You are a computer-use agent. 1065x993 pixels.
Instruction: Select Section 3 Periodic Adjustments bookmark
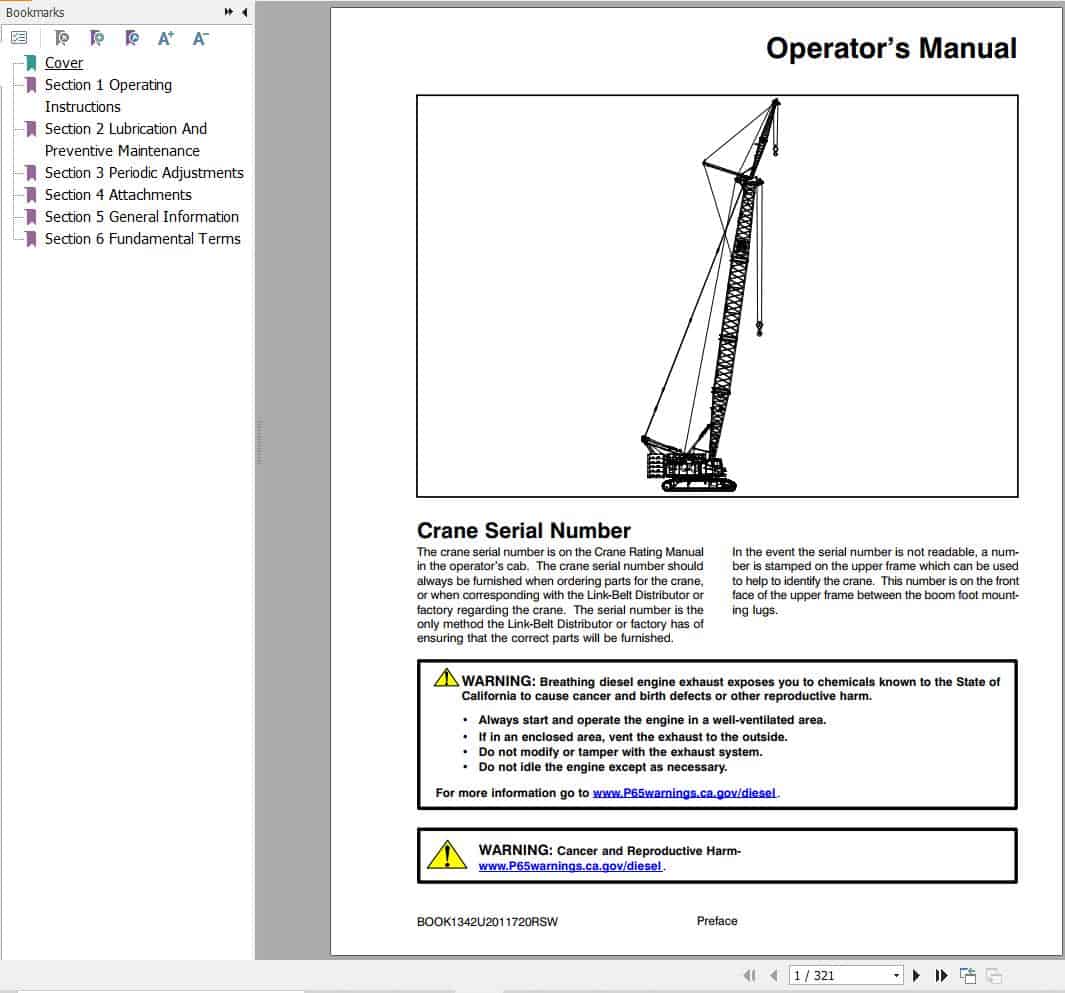click(144, 173)
